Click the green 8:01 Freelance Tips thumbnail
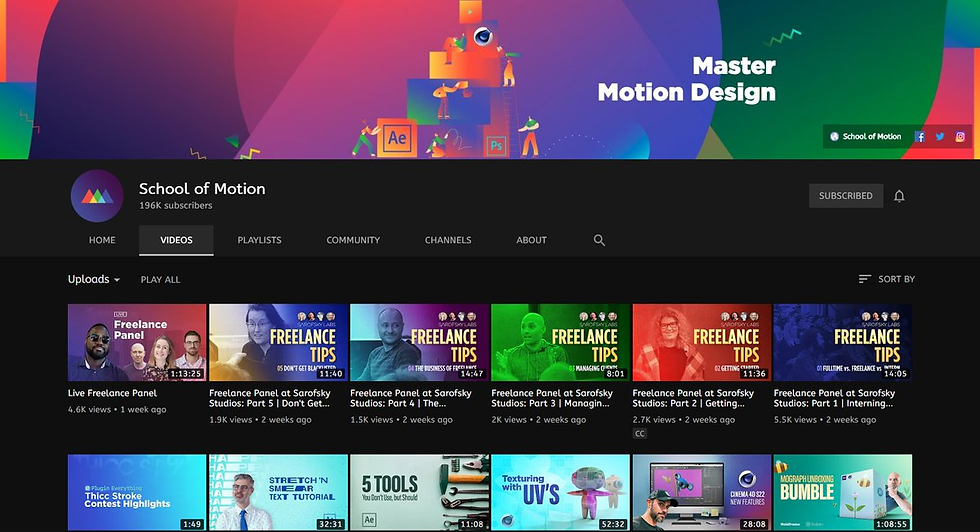Image resolution: width=980 pixels, height=532 pixels. pyautogui.click(x=561, y=343)
